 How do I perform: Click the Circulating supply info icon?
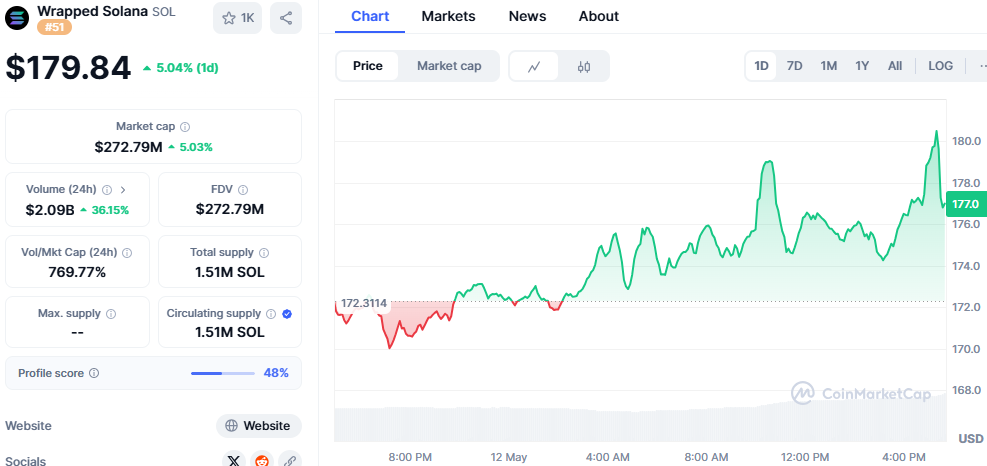tap(271, 314)
